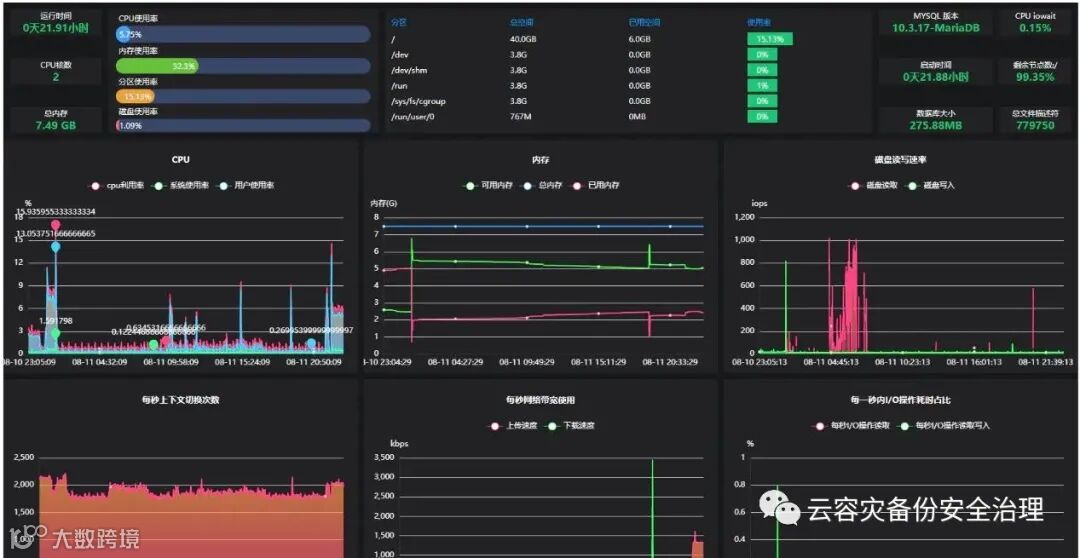Click the 分区 column header
1080x558 pixels.
pos(399,22)
